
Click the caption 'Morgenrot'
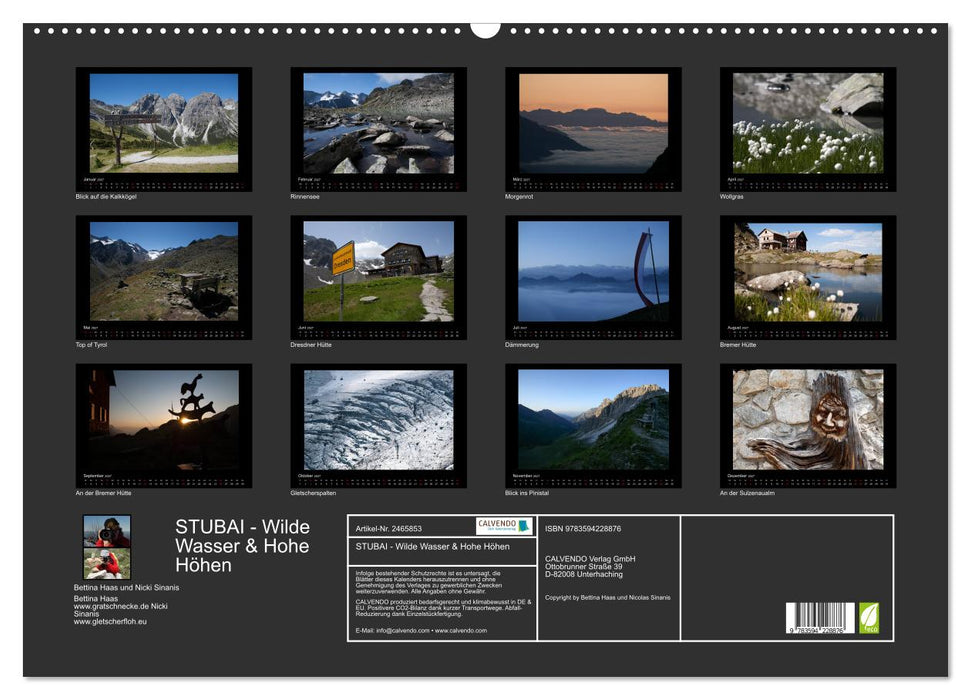(x=519, y=196)
